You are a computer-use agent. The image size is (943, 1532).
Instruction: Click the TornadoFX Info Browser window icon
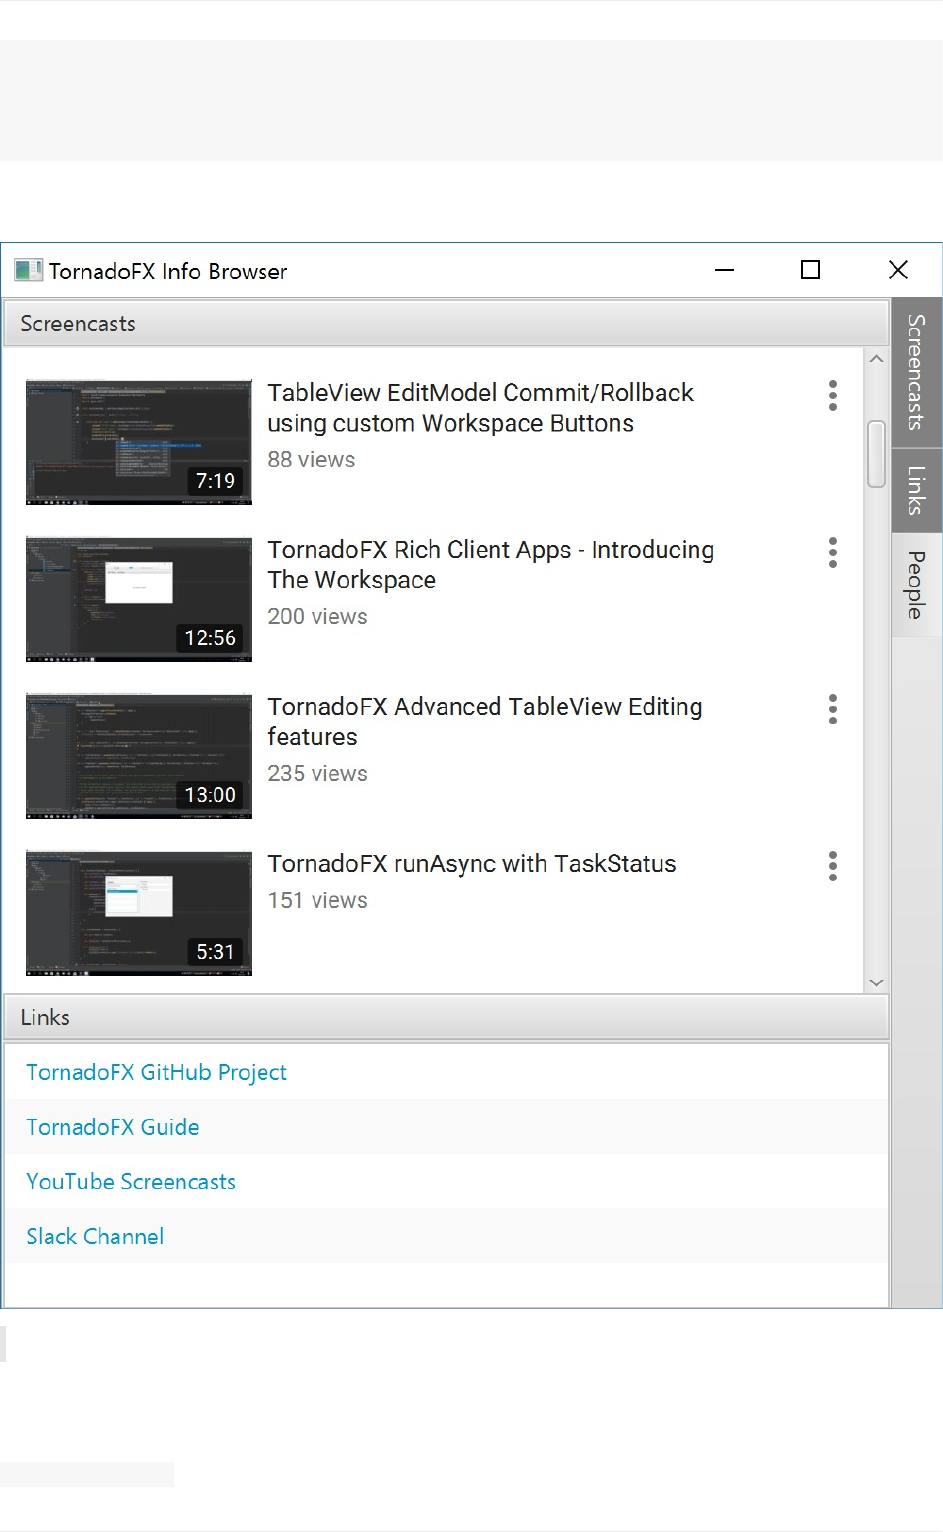[28, 270]
